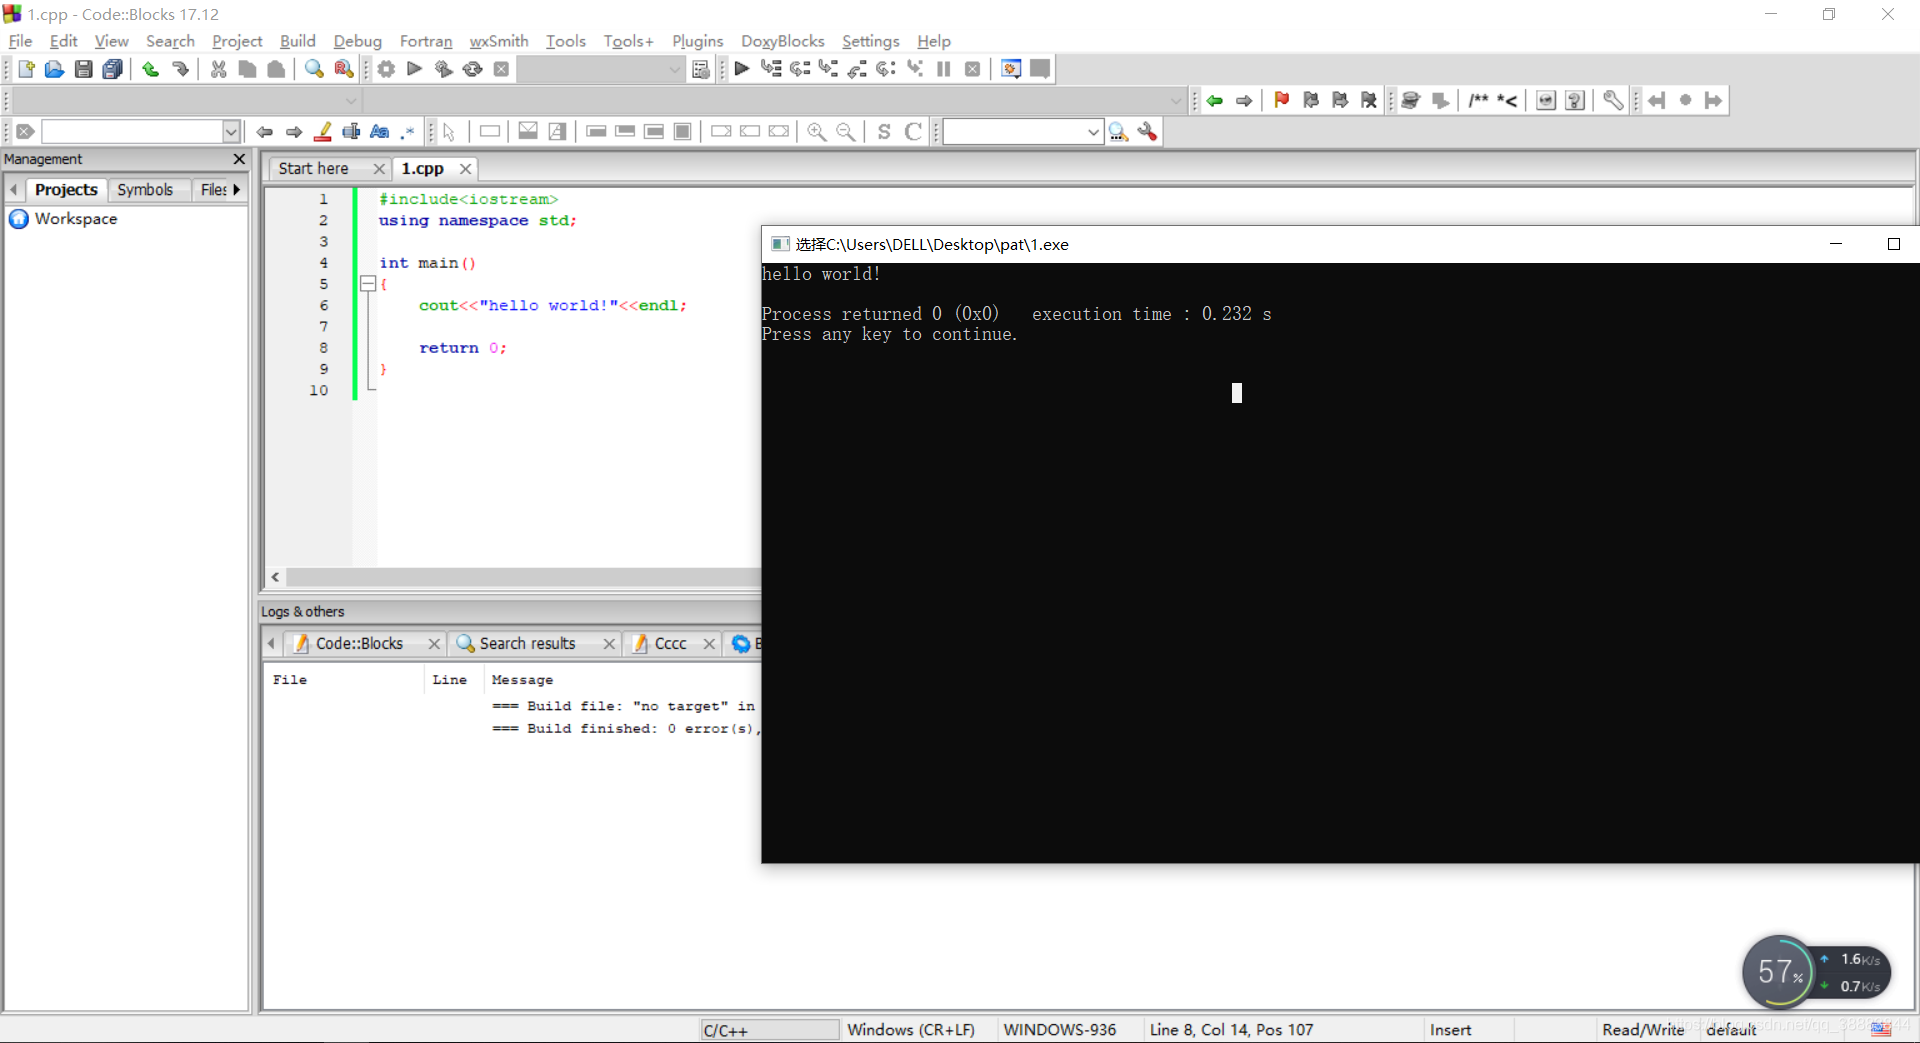Select the Workspace tree item
Viewport: 1920px width, 1043px height.
coord(76,219)
